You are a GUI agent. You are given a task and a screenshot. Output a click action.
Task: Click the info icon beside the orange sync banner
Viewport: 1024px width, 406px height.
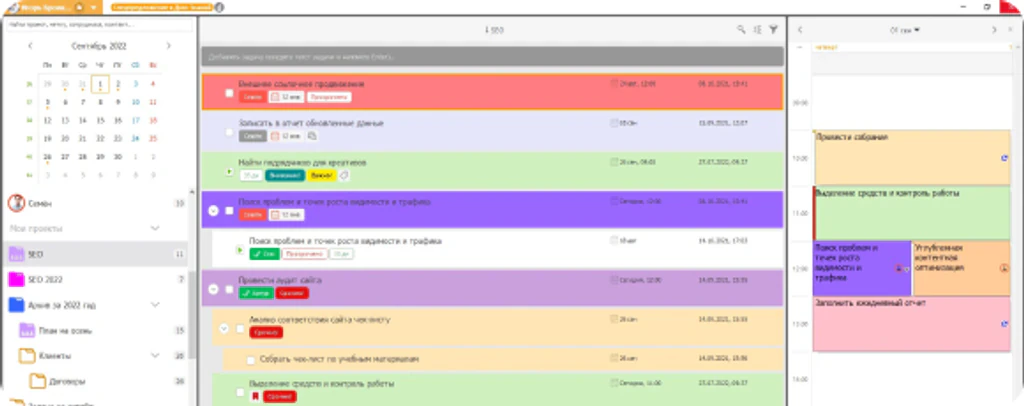(x=219, y=7)
